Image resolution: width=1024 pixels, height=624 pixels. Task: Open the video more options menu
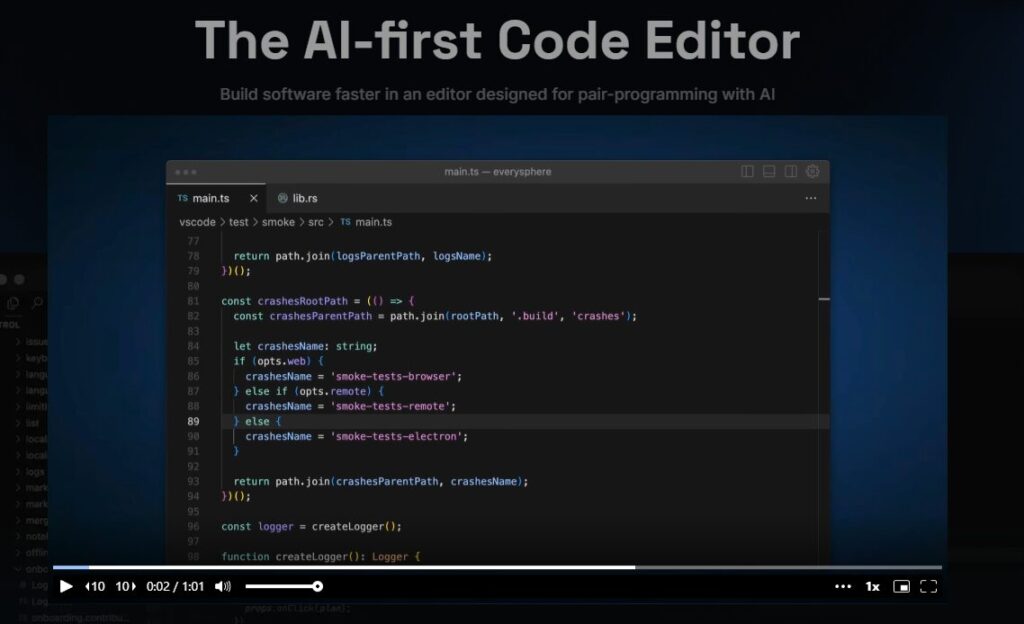tap(843, 586)
